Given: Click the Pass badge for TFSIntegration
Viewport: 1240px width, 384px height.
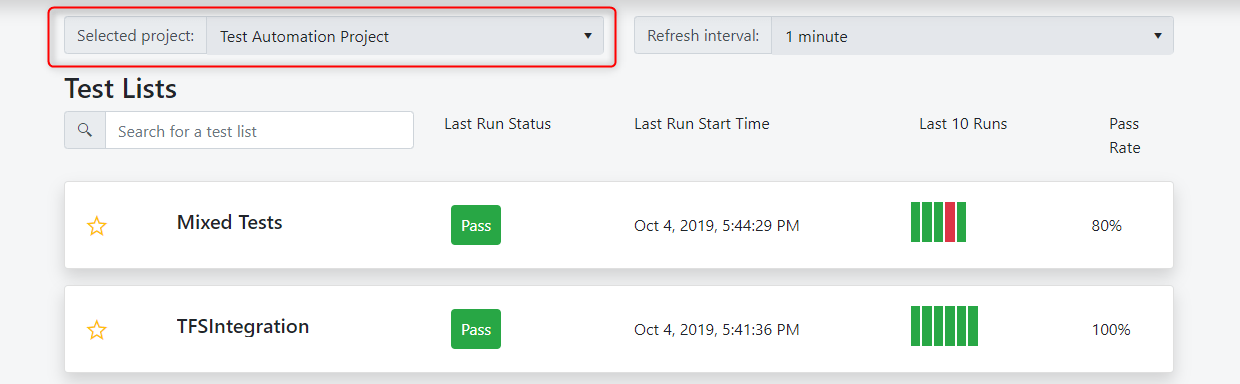Looking at the screenshot, I should click(x=476, y=329).
